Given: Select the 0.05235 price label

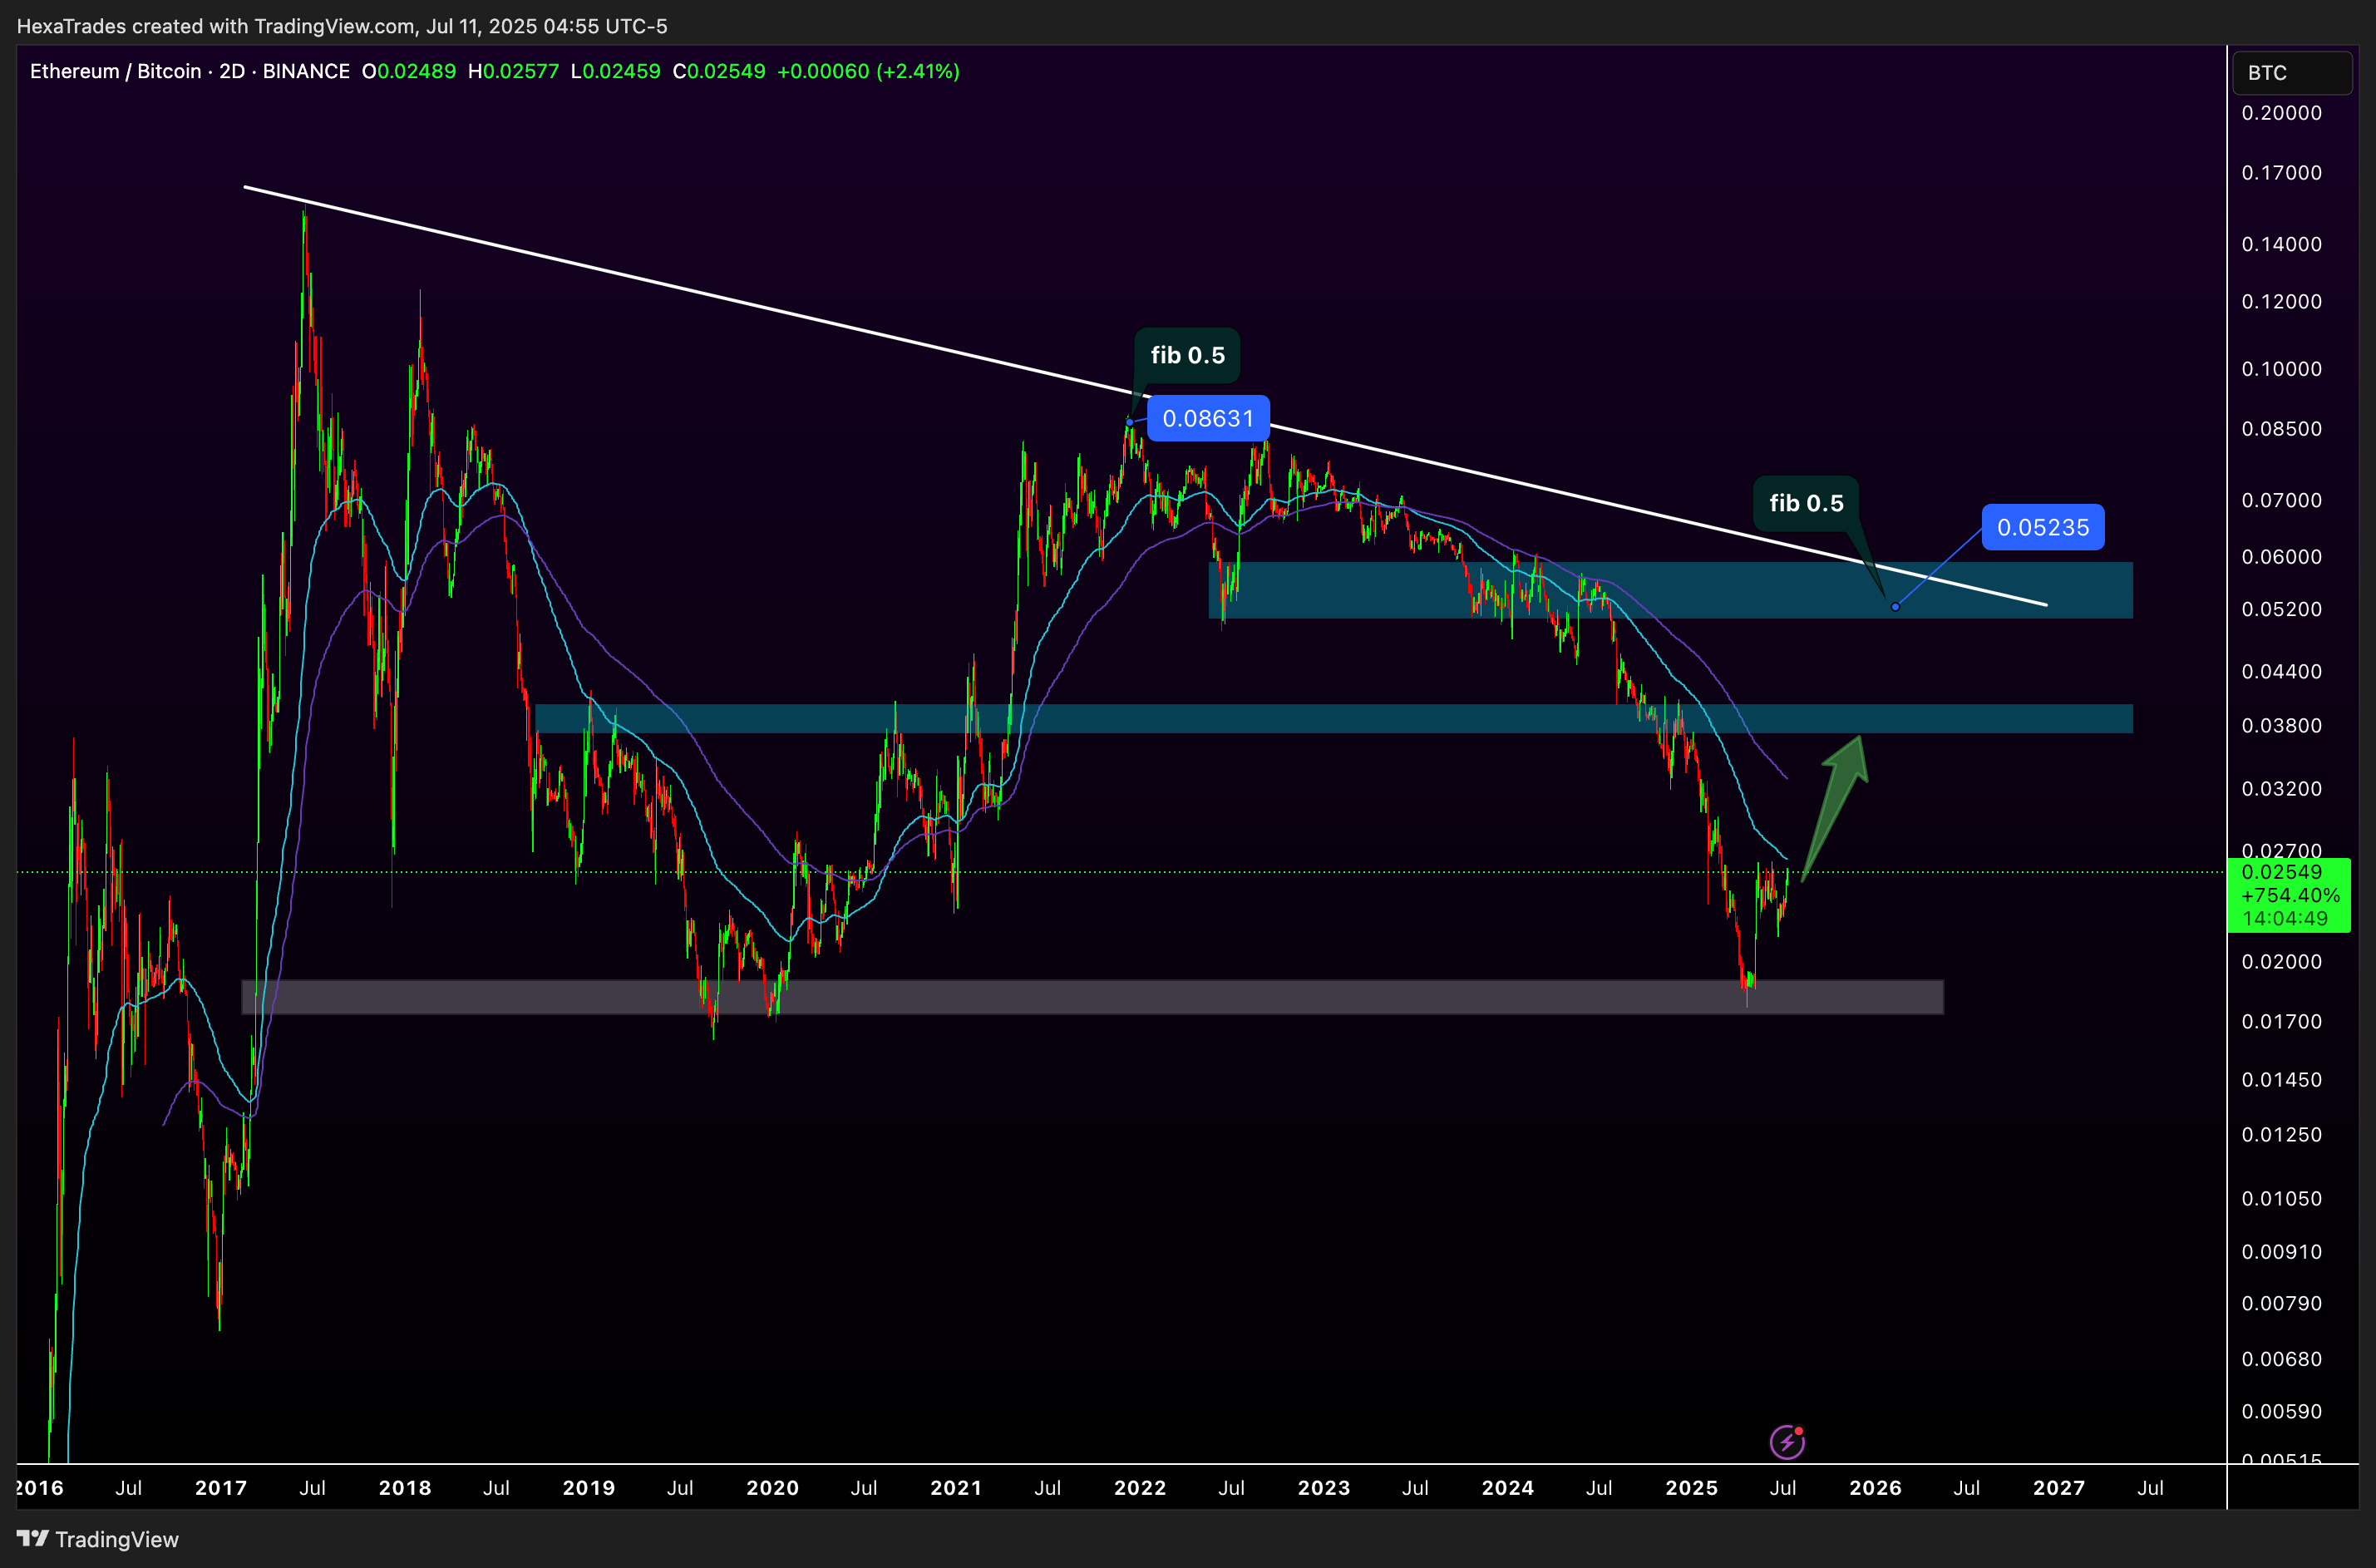Looking at the screenshot, I should tap(2043, 527).
